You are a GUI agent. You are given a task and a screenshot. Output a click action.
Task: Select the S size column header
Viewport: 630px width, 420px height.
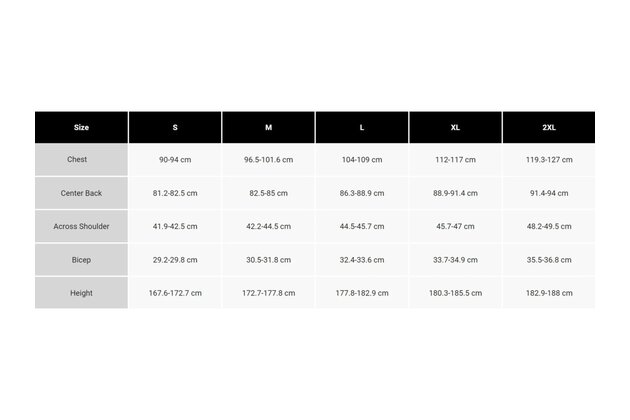tap(175, 127)
